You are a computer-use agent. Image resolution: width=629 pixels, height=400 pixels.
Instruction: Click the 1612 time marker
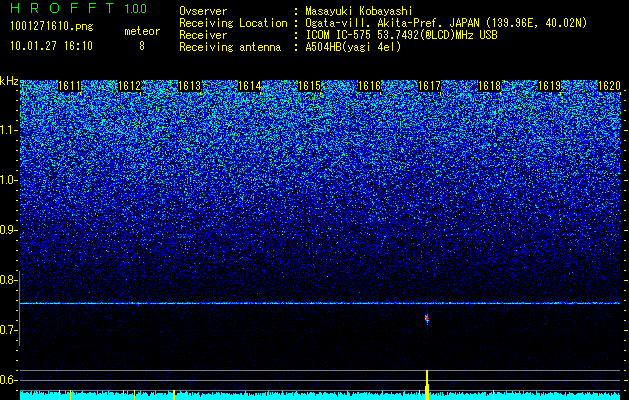(x=130, y=86)
